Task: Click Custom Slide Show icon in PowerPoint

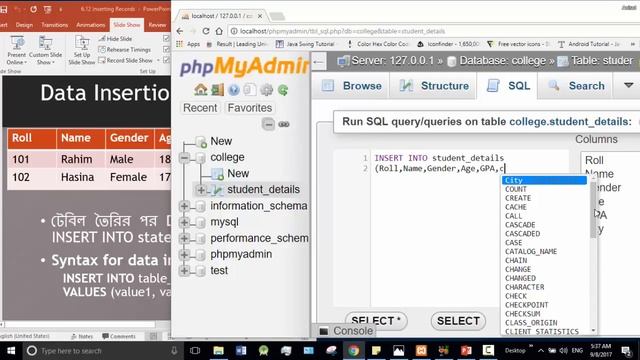Action: point(45,44)
